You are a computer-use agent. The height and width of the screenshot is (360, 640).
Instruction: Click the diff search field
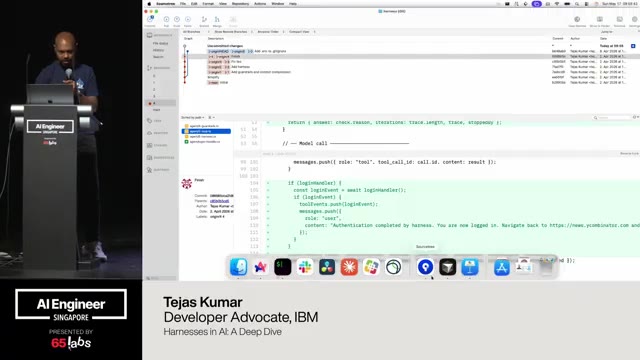612,118
